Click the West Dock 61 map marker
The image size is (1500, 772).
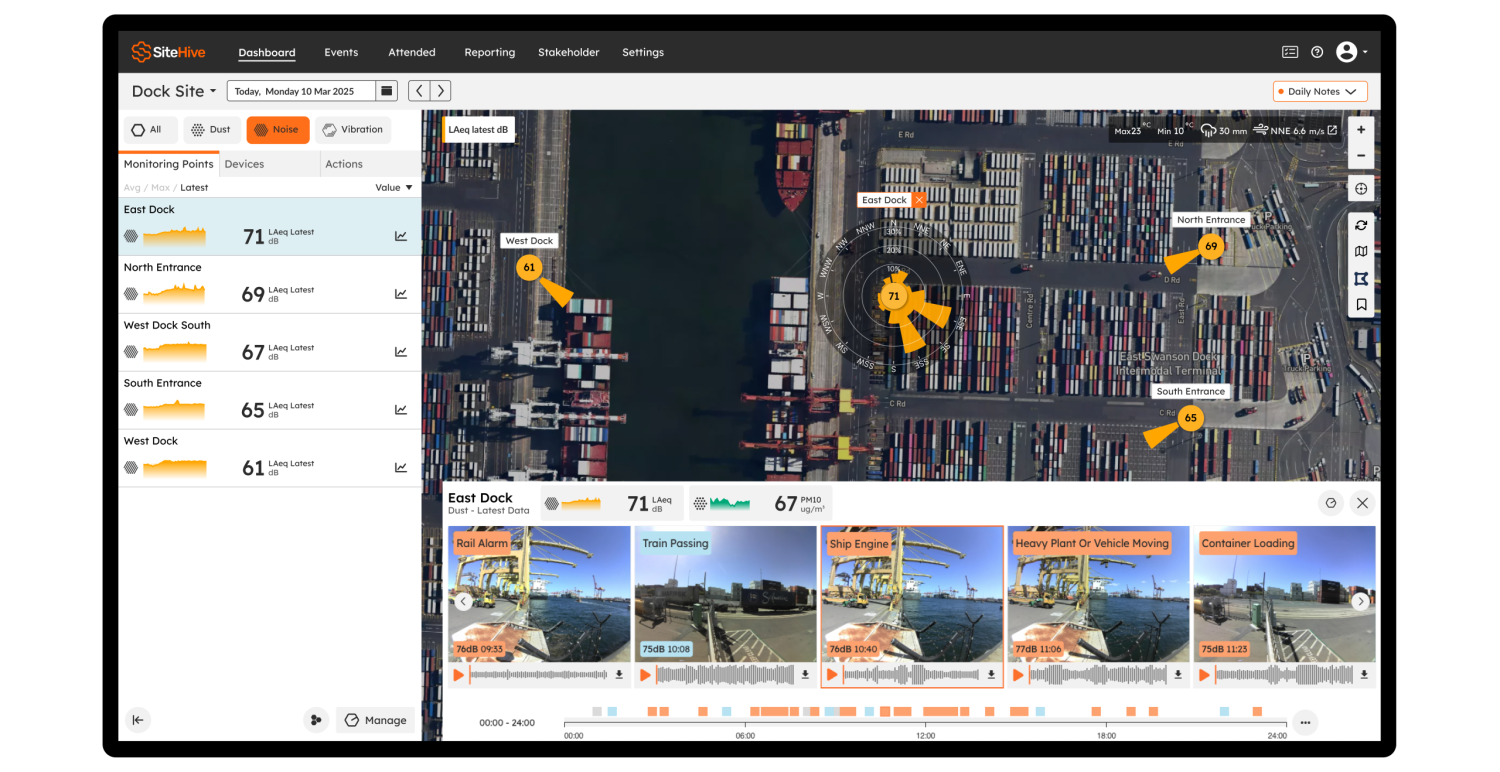(529, 267)
